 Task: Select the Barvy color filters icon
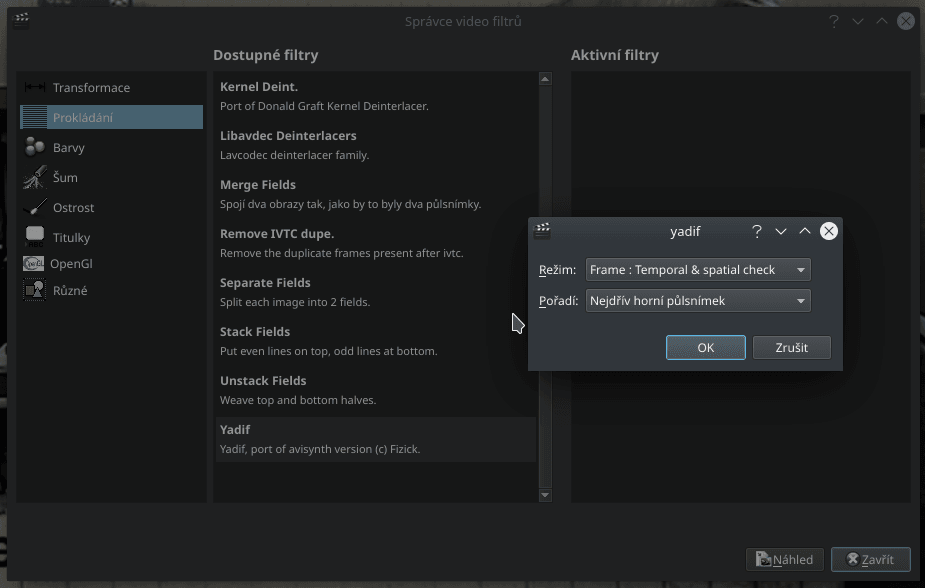pyautogui.click(x=36, y=147)
